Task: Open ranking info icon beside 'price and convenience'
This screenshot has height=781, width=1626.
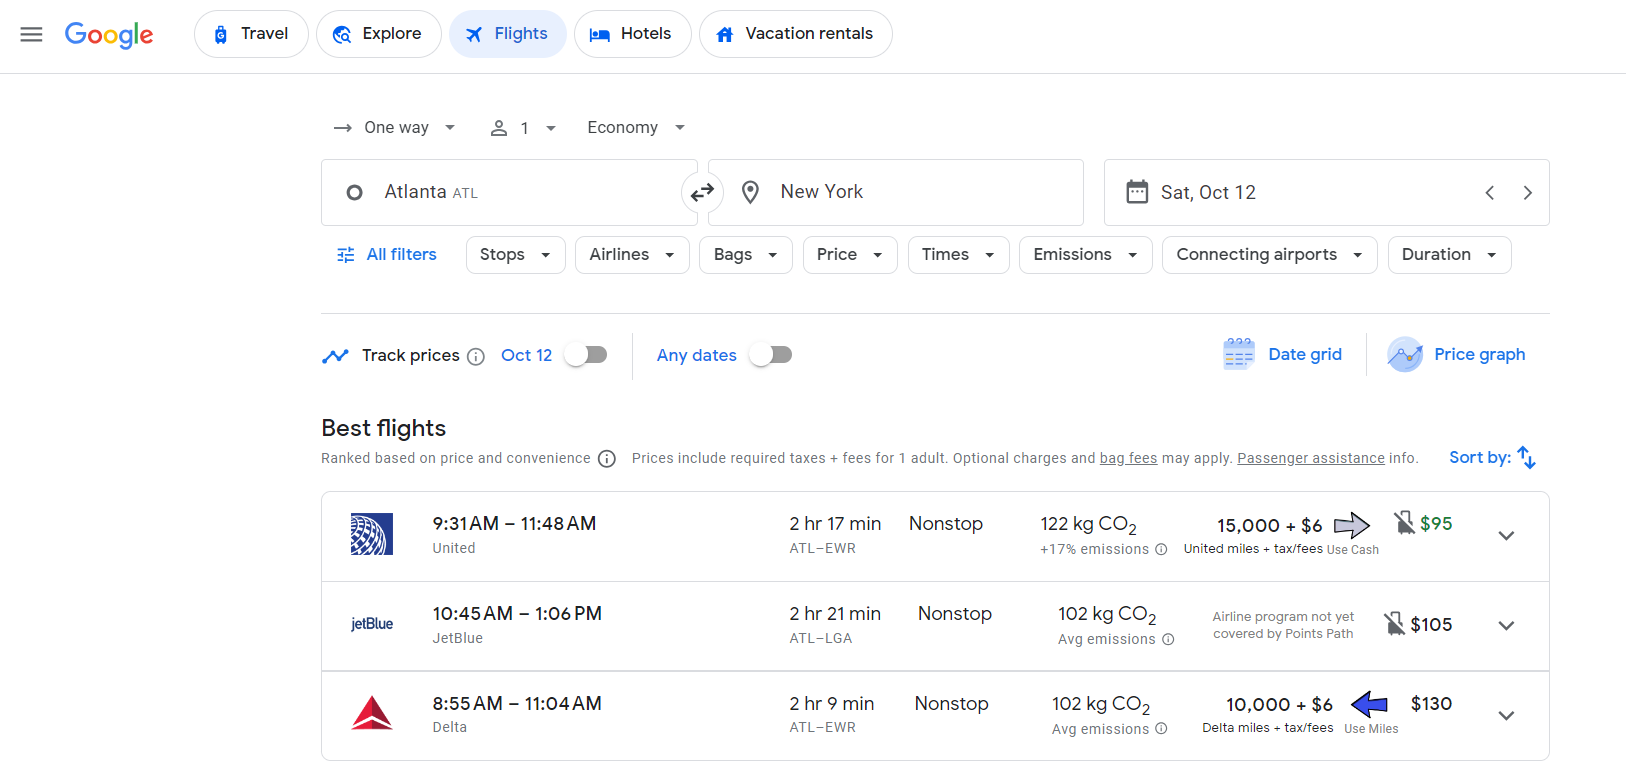Action: 607,459
